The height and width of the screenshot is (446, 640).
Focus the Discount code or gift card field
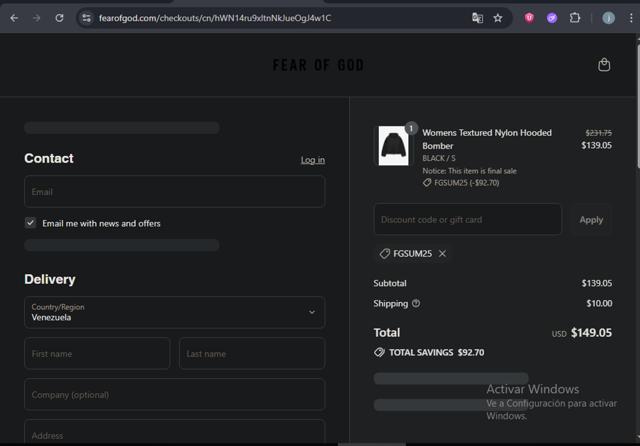coord(468,220)
